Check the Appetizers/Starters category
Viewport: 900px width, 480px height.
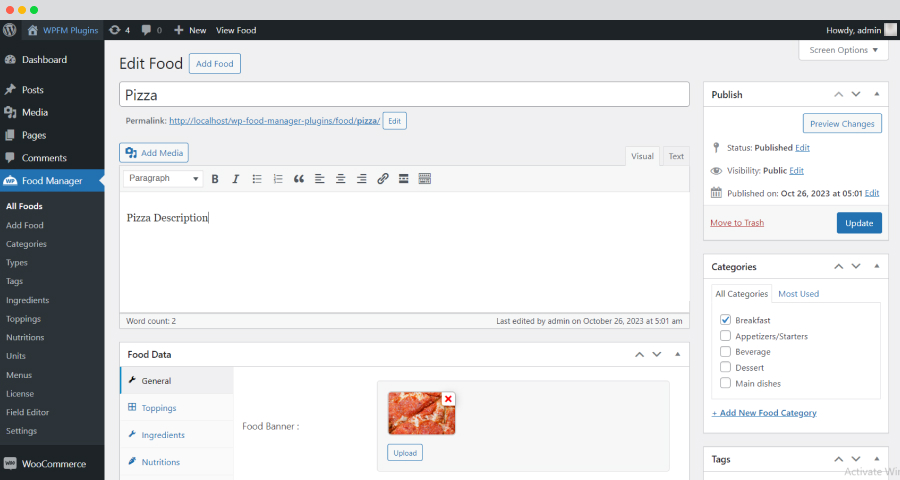(x=726, y=336)
